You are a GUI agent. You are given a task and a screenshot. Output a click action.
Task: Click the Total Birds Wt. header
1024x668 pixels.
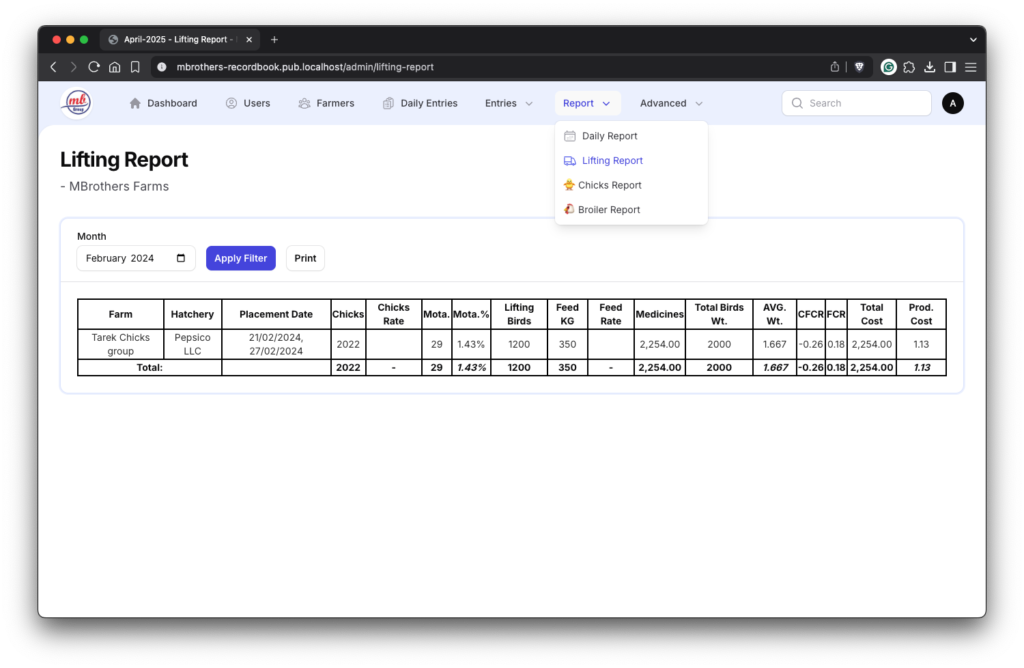[719, 314]
